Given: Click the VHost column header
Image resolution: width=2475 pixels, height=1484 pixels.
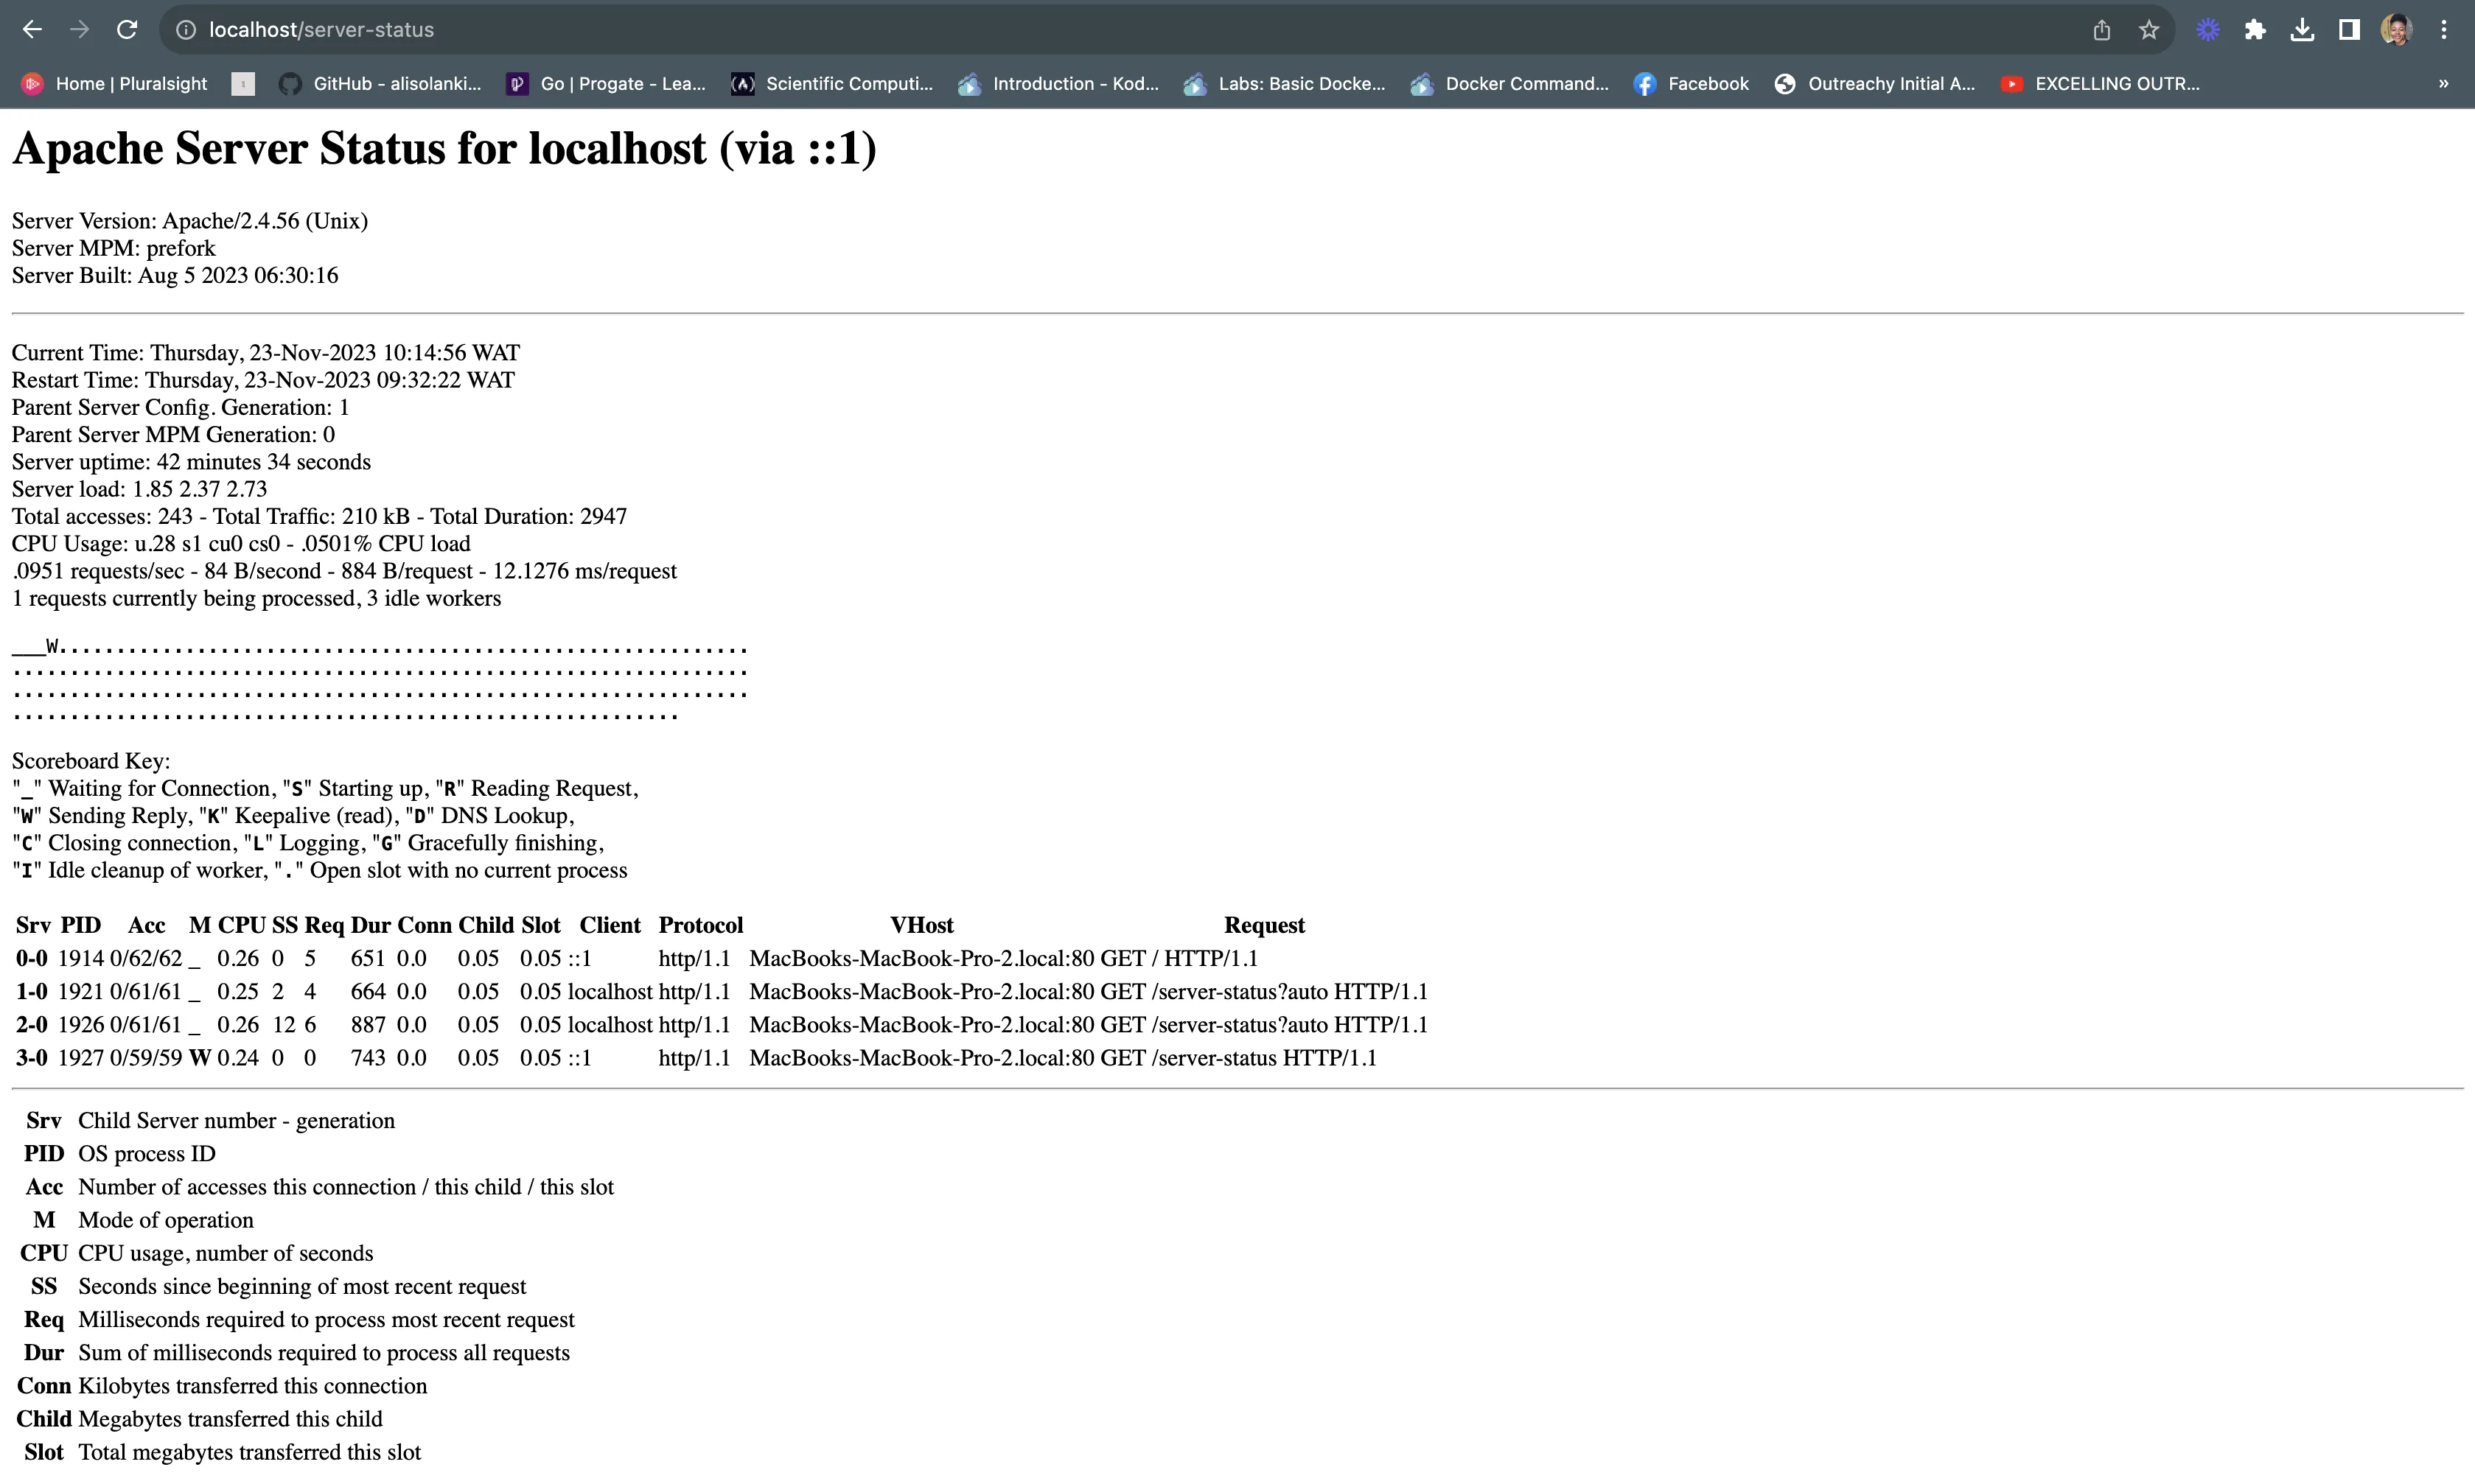Looking at the screenshot, I should pos(922,925).
